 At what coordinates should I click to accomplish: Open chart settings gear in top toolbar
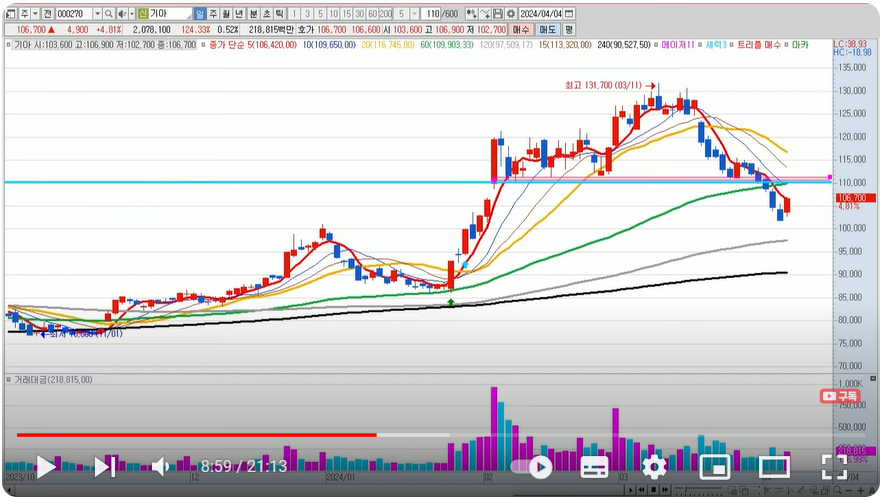pyautogui.click(x=511, y=13)
